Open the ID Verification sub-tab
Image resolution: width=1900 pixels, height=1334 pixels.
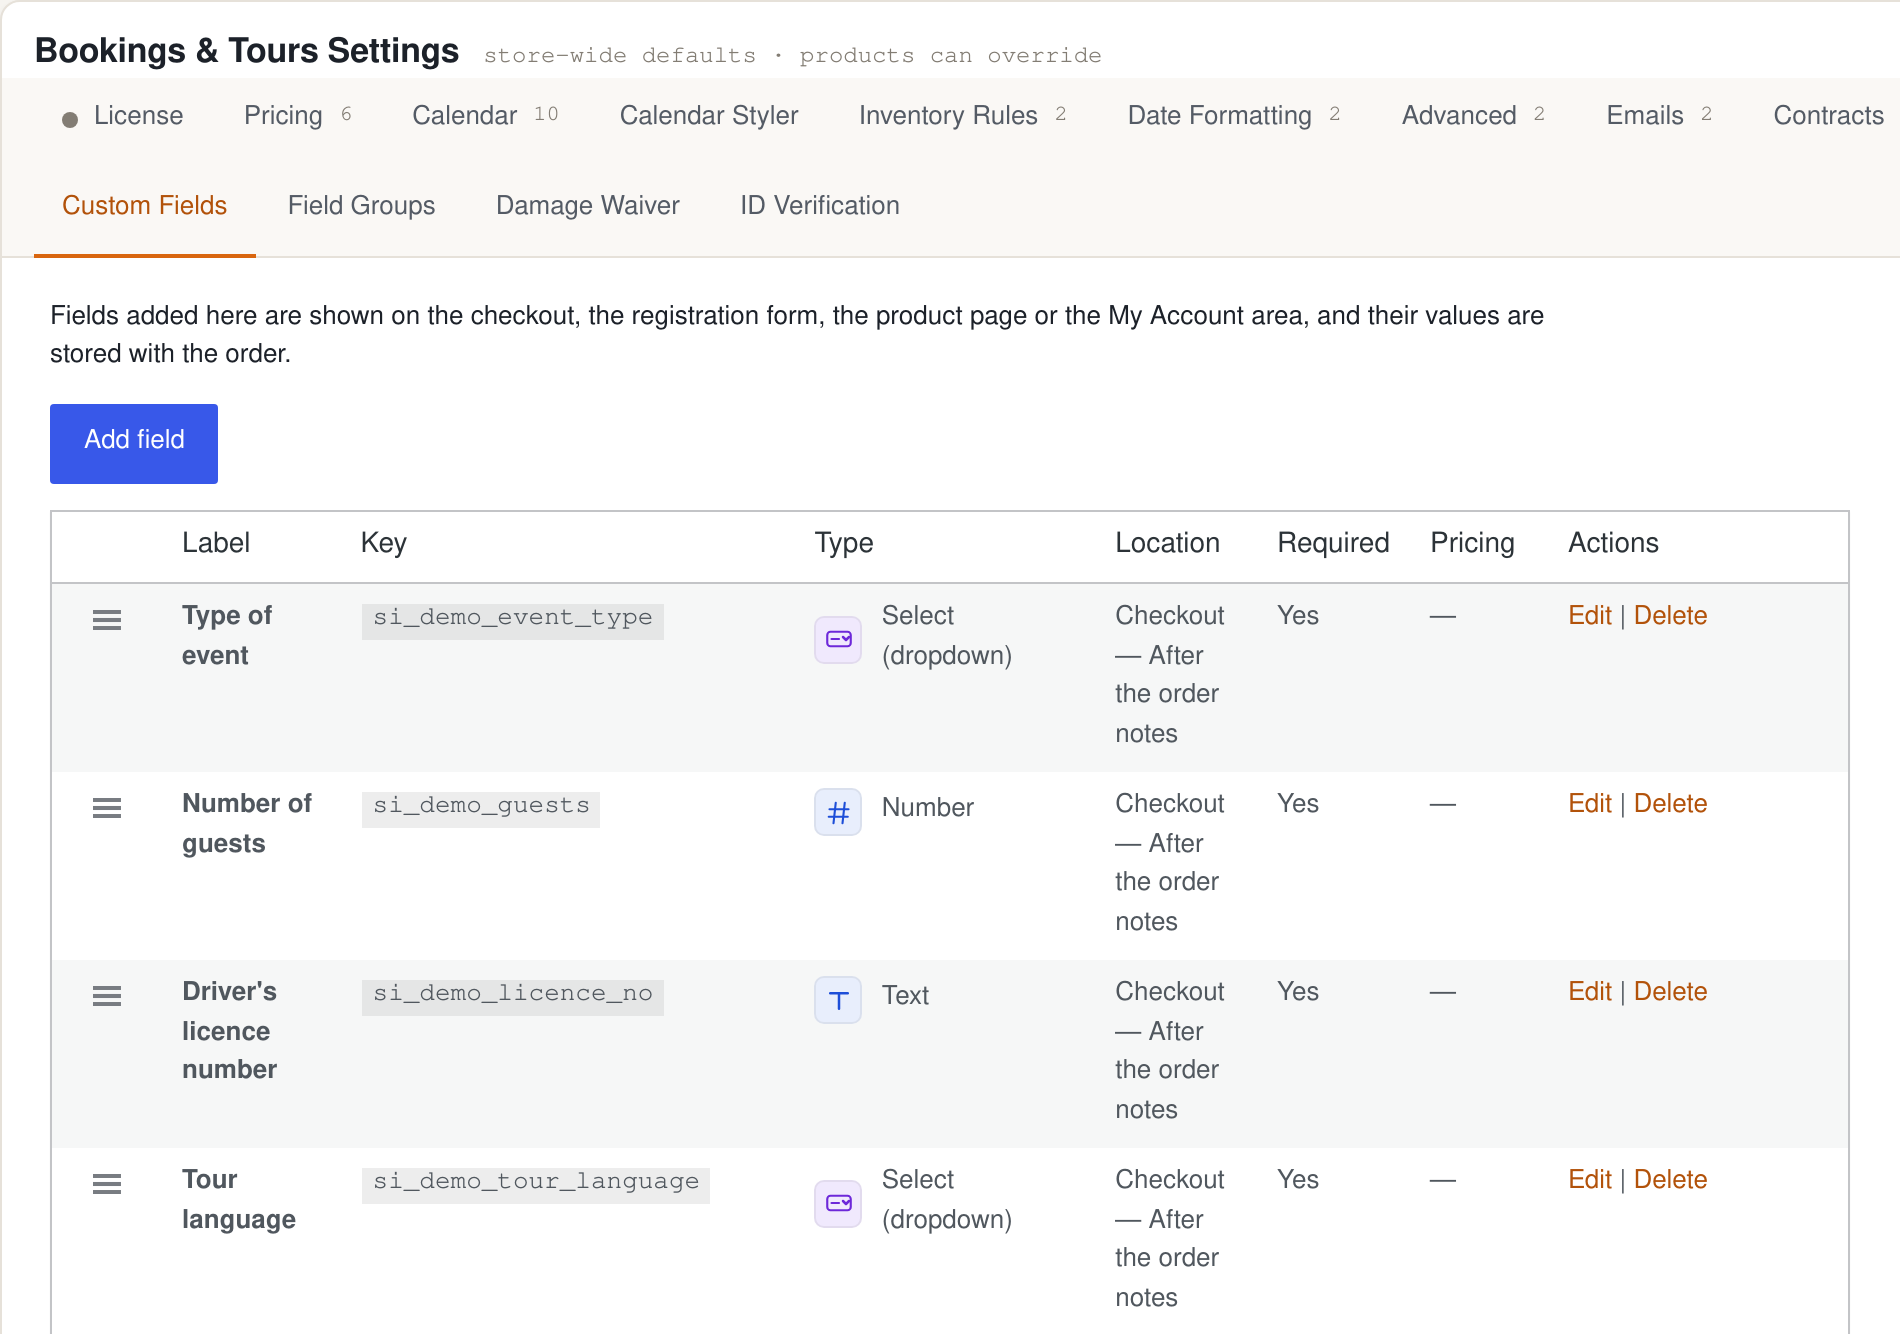pos(820,206)
